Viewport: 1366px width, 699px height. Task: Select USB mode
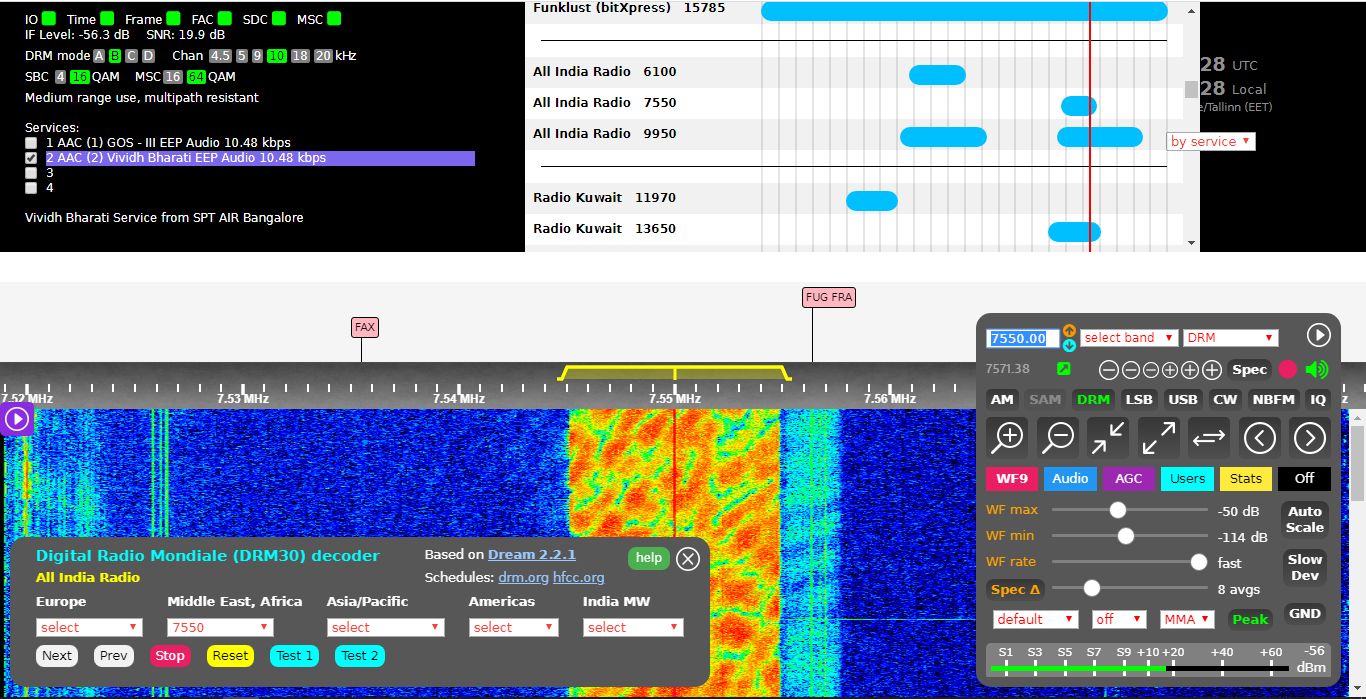(1183, 399)
